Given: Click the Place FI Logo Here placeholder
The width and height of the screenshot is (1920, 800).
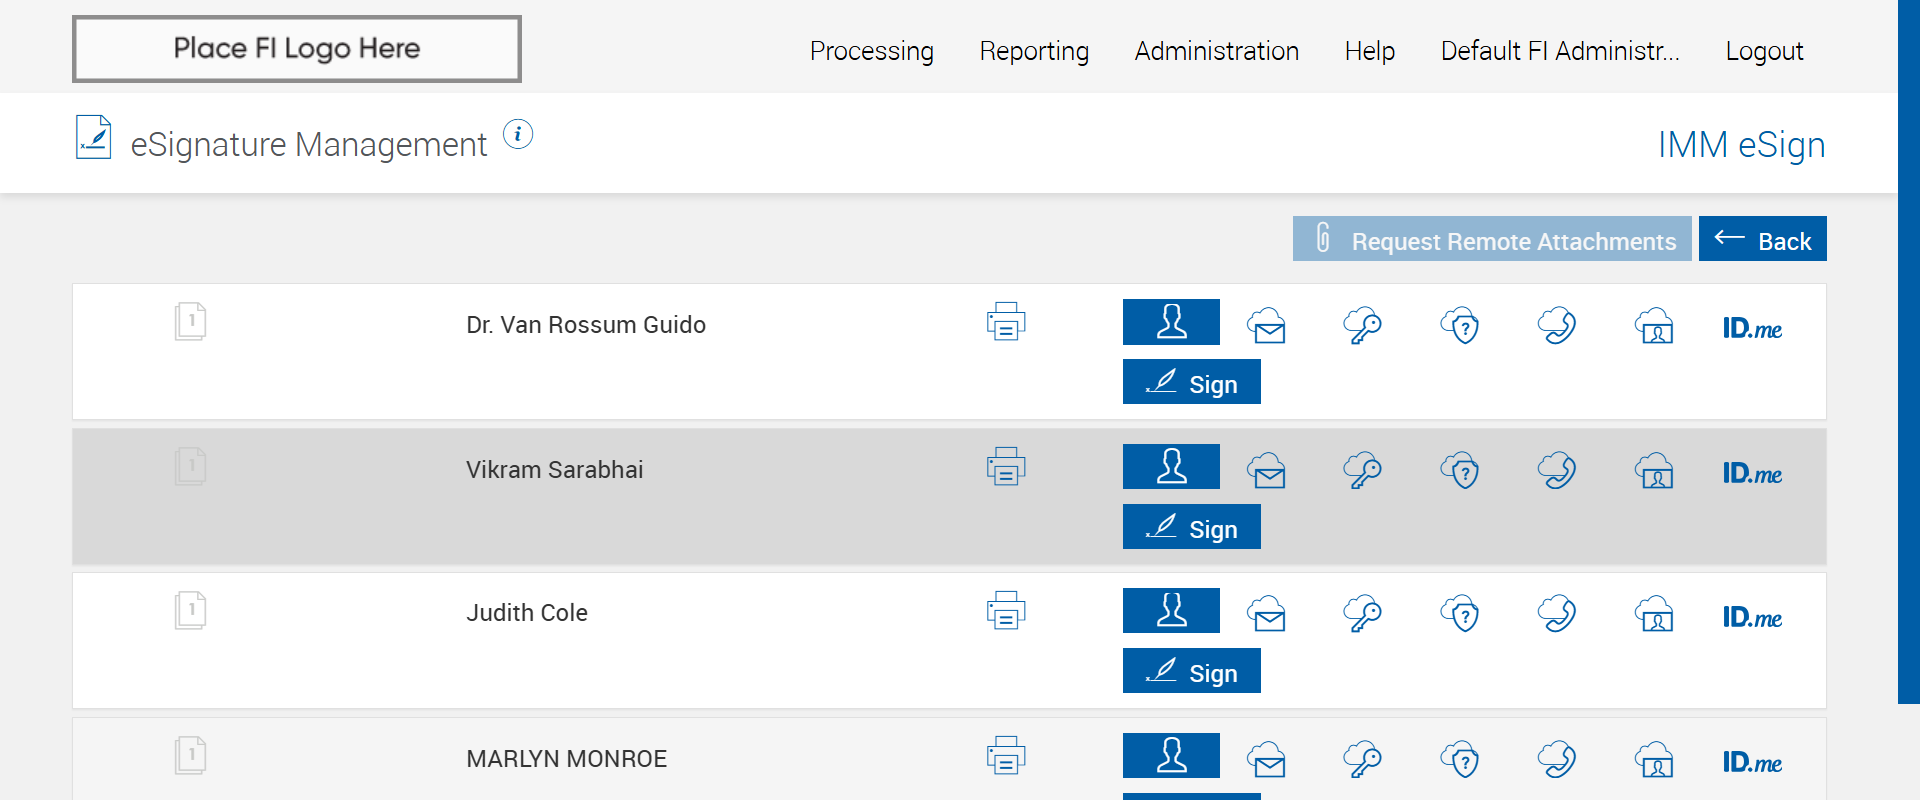Looking at the screenshot, I should tap(297, 49).
